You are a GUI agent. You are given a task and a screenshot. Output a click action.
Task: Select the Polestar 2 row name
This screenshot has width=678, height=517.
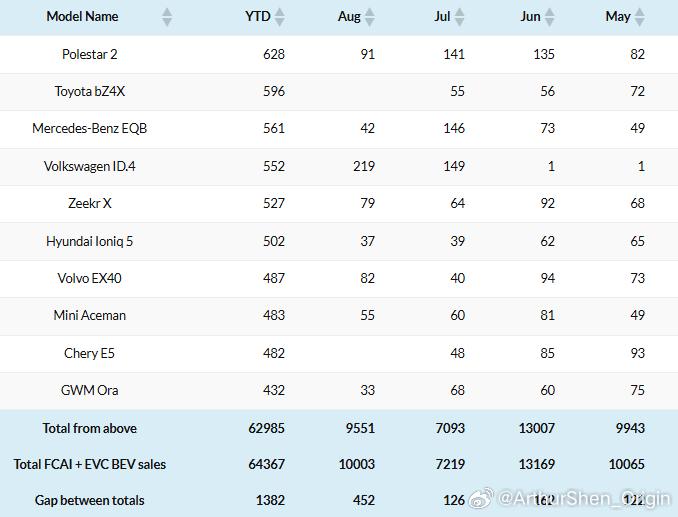90,54
